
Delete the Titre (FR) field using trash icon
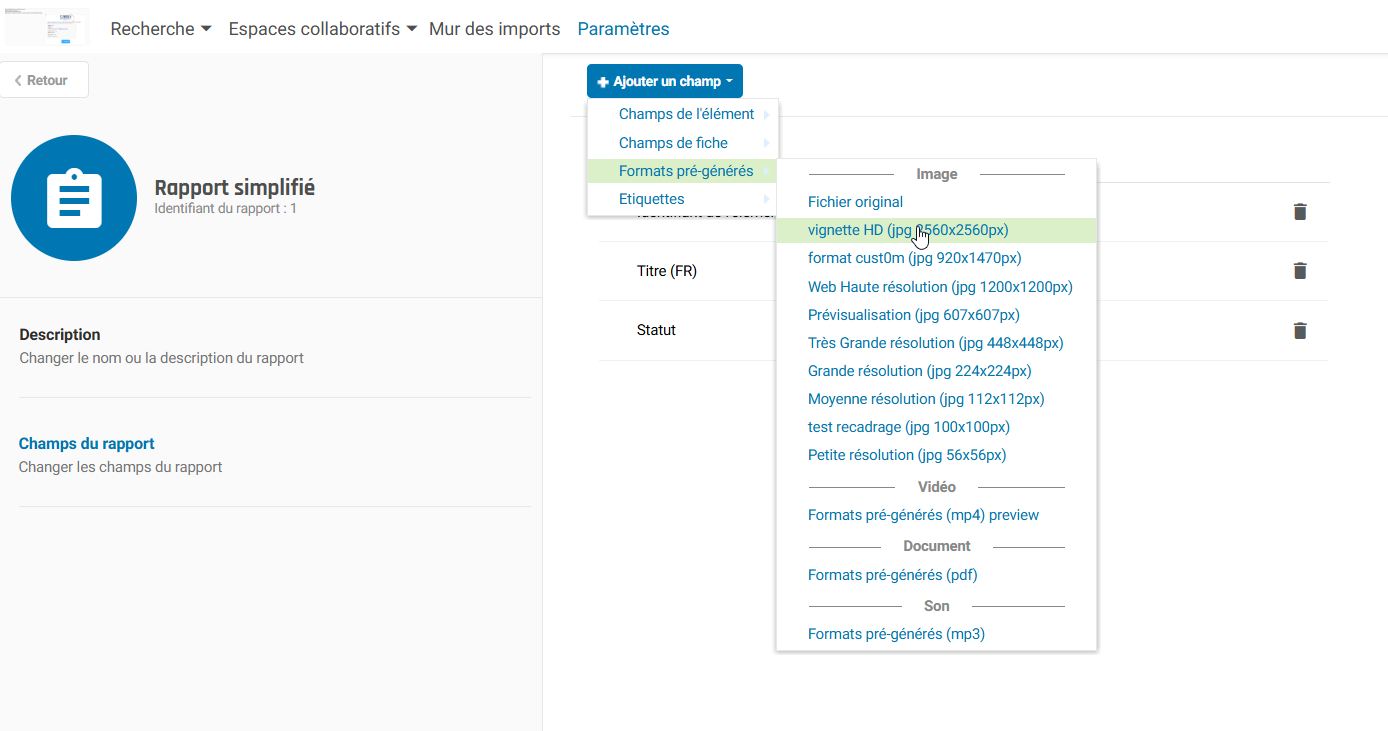pyautogui.click(x=1299, y=270)
